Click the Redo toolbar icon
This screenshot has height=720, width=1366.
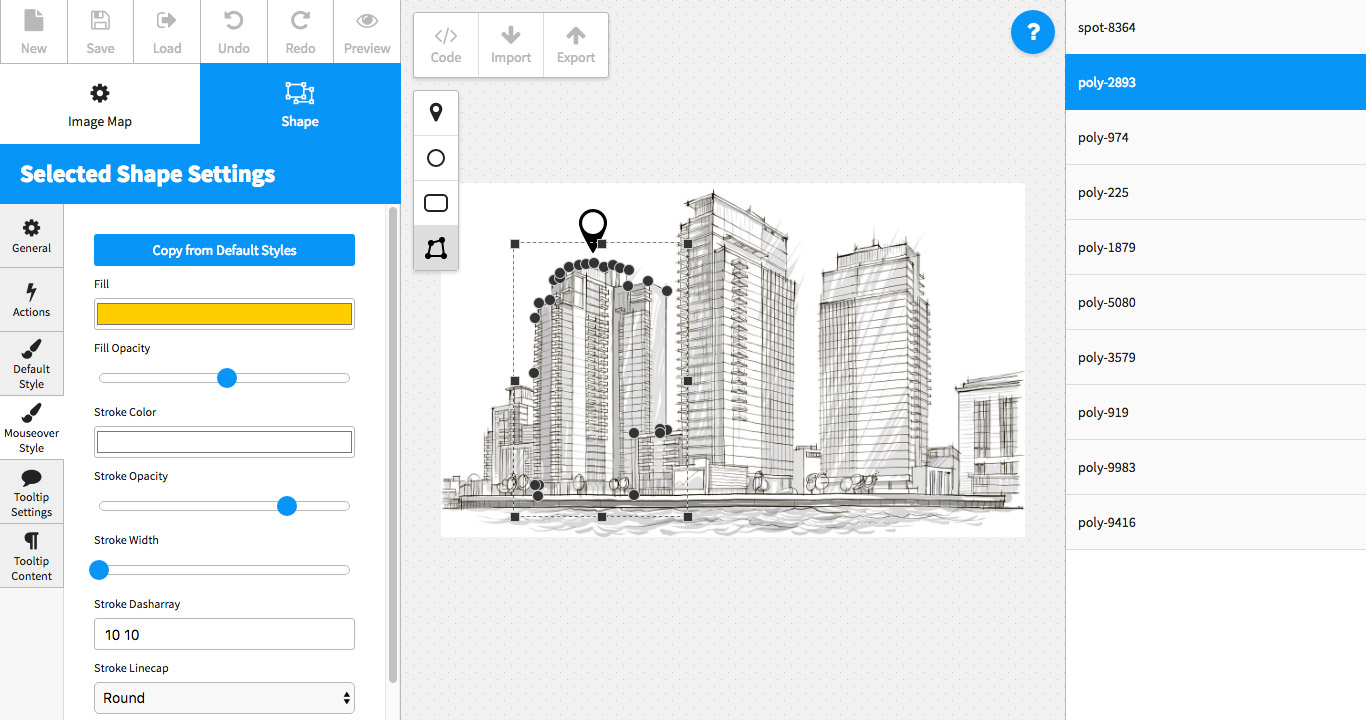point(300,32)
